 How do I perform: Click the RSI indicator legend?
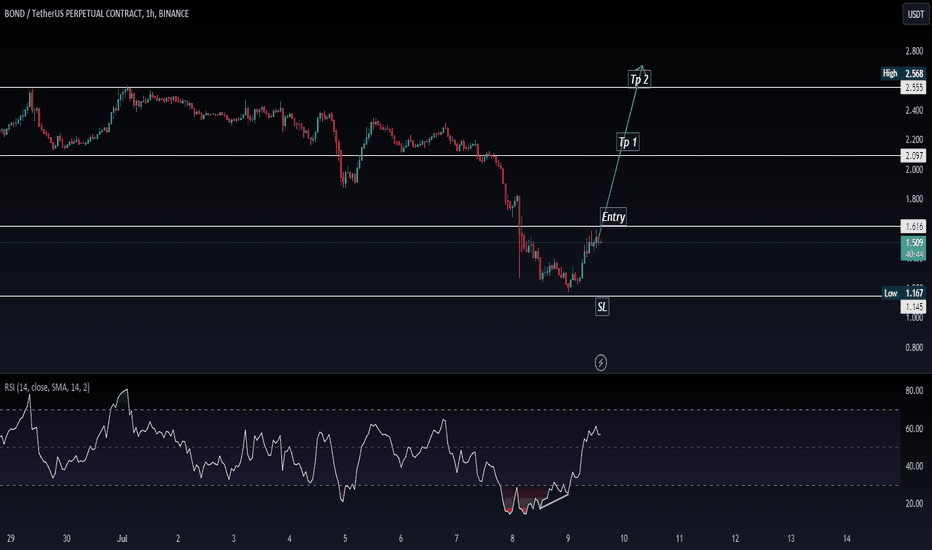(x=47, y=387)
